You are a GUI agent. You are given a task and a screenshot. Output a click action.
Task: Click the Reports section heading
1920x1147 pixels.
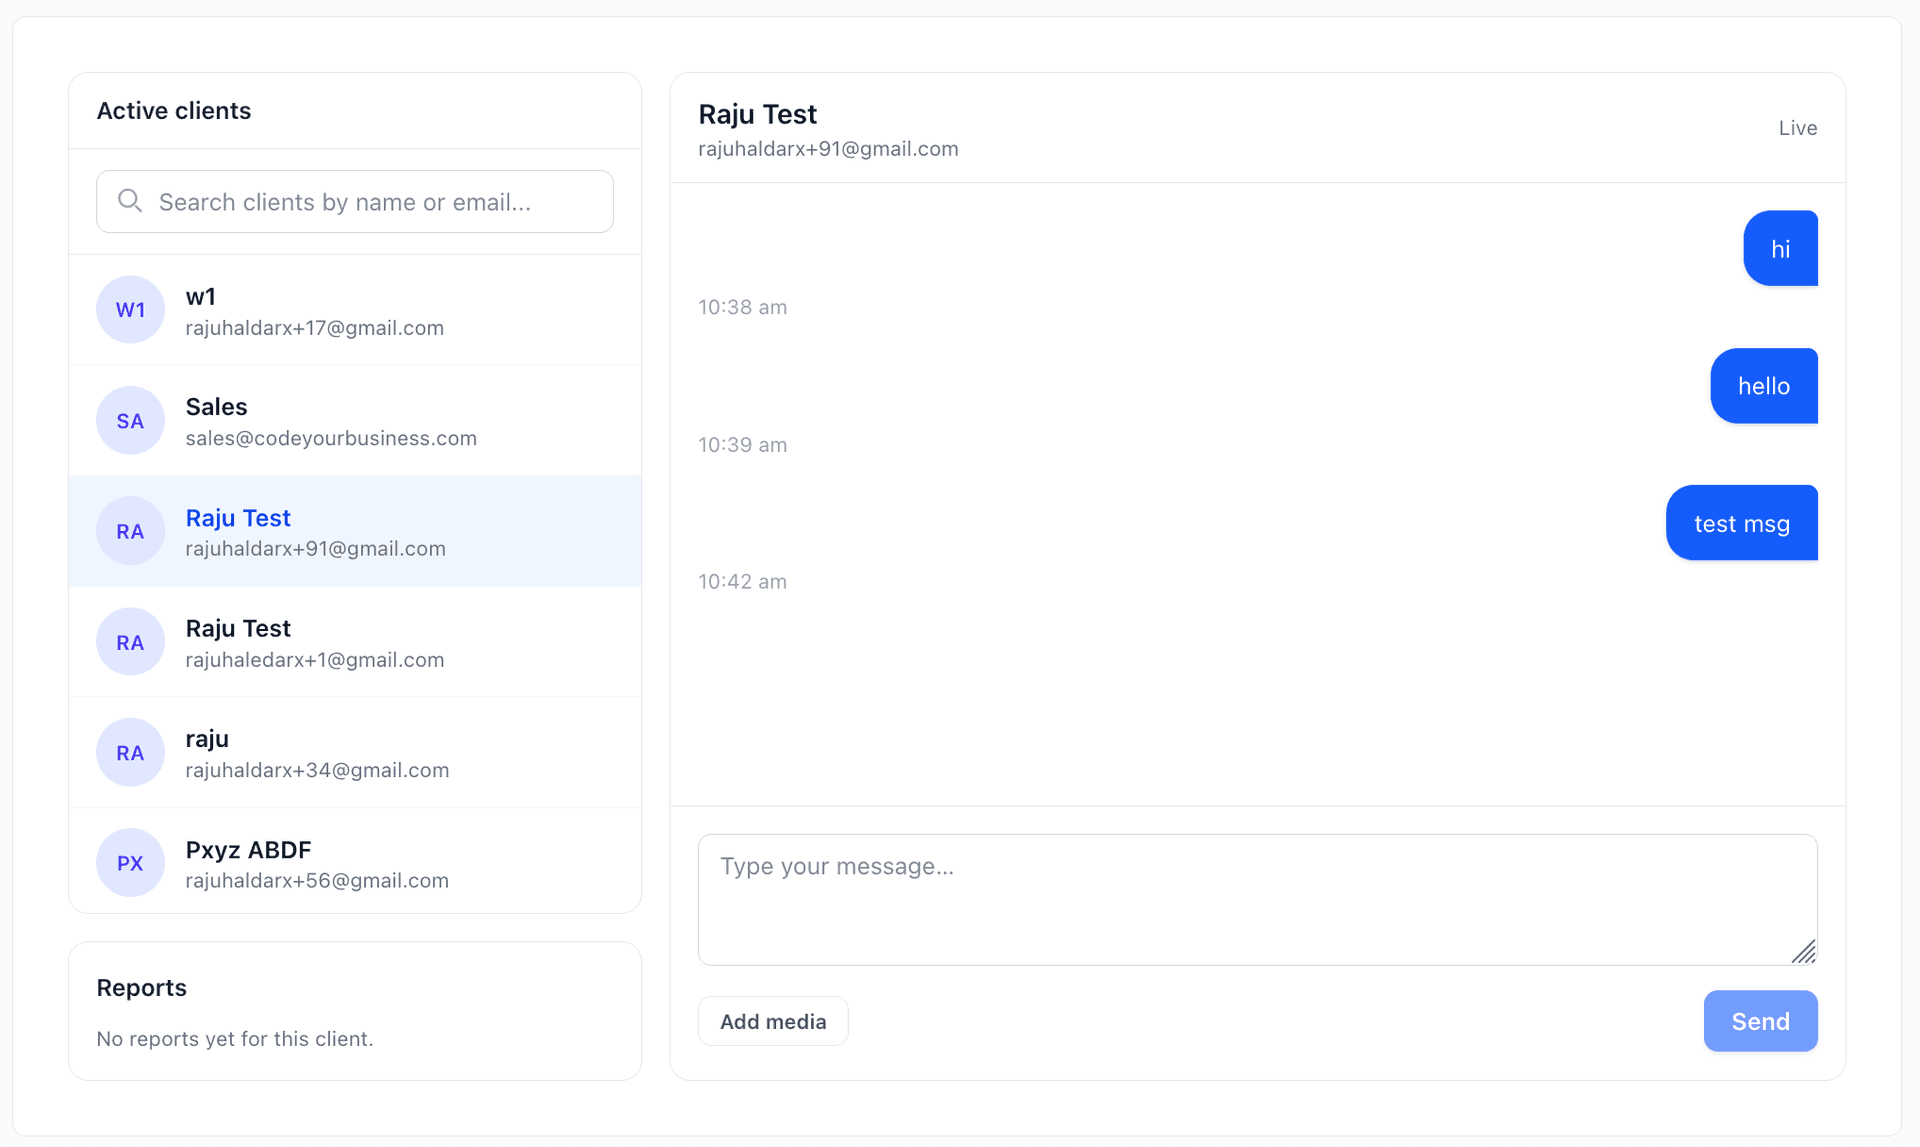141,987
